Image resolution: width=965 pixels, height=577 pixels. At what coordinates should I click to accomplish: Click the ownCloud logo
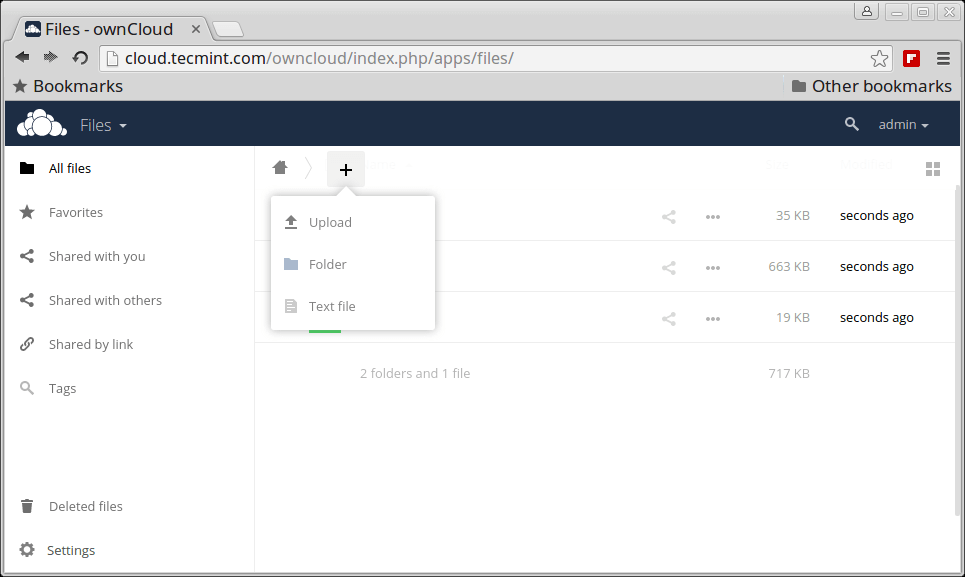(x=41, y=123)
